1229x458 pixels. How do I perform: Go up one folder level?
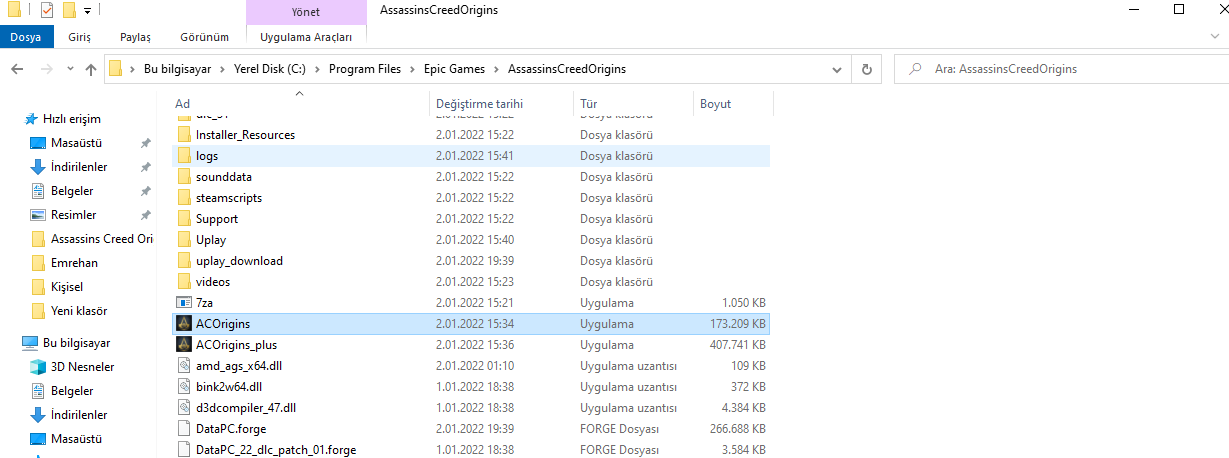pyautogui.click(x=91, y=70)
